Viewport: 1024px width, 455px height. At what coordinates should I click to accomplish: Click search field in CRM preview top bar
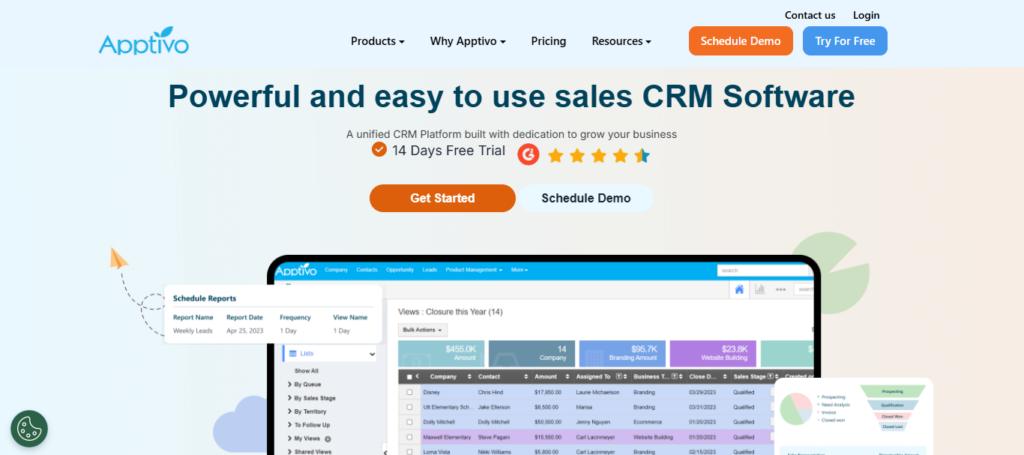764,270
